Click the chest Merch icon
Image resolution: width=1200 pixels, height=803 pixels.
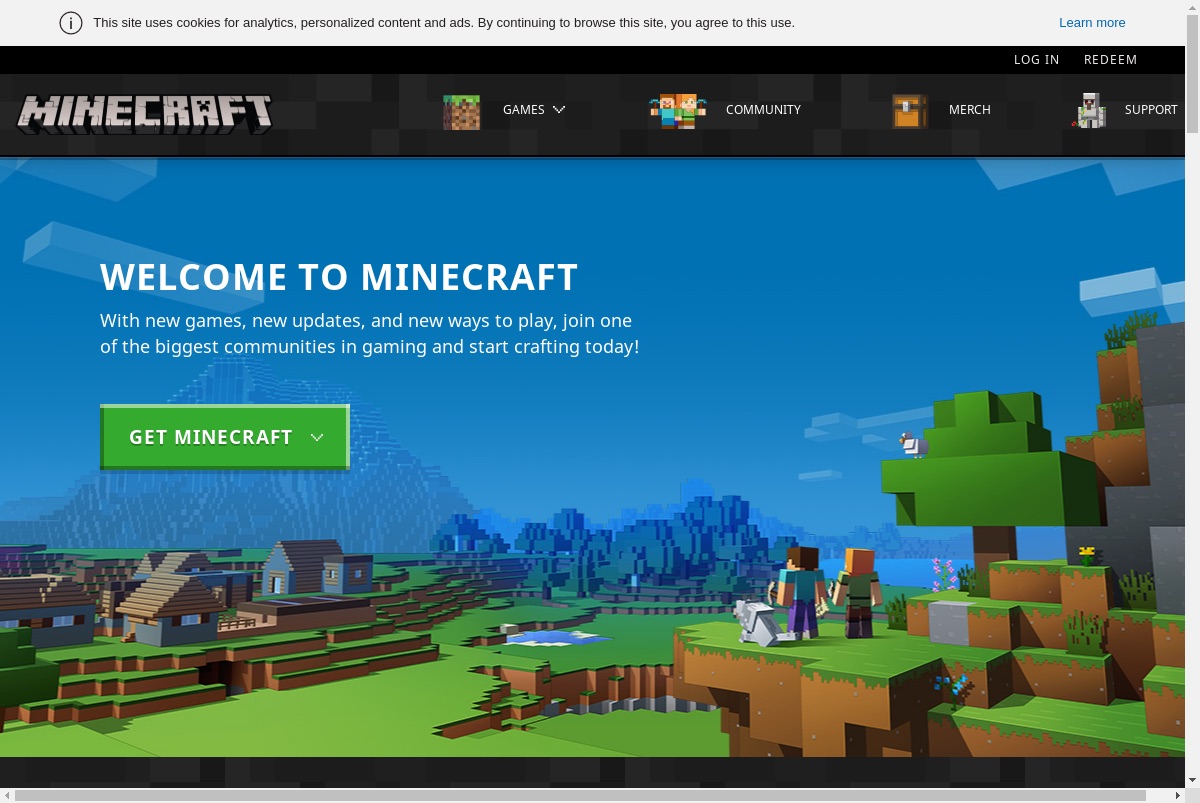(x=910, y=111)
